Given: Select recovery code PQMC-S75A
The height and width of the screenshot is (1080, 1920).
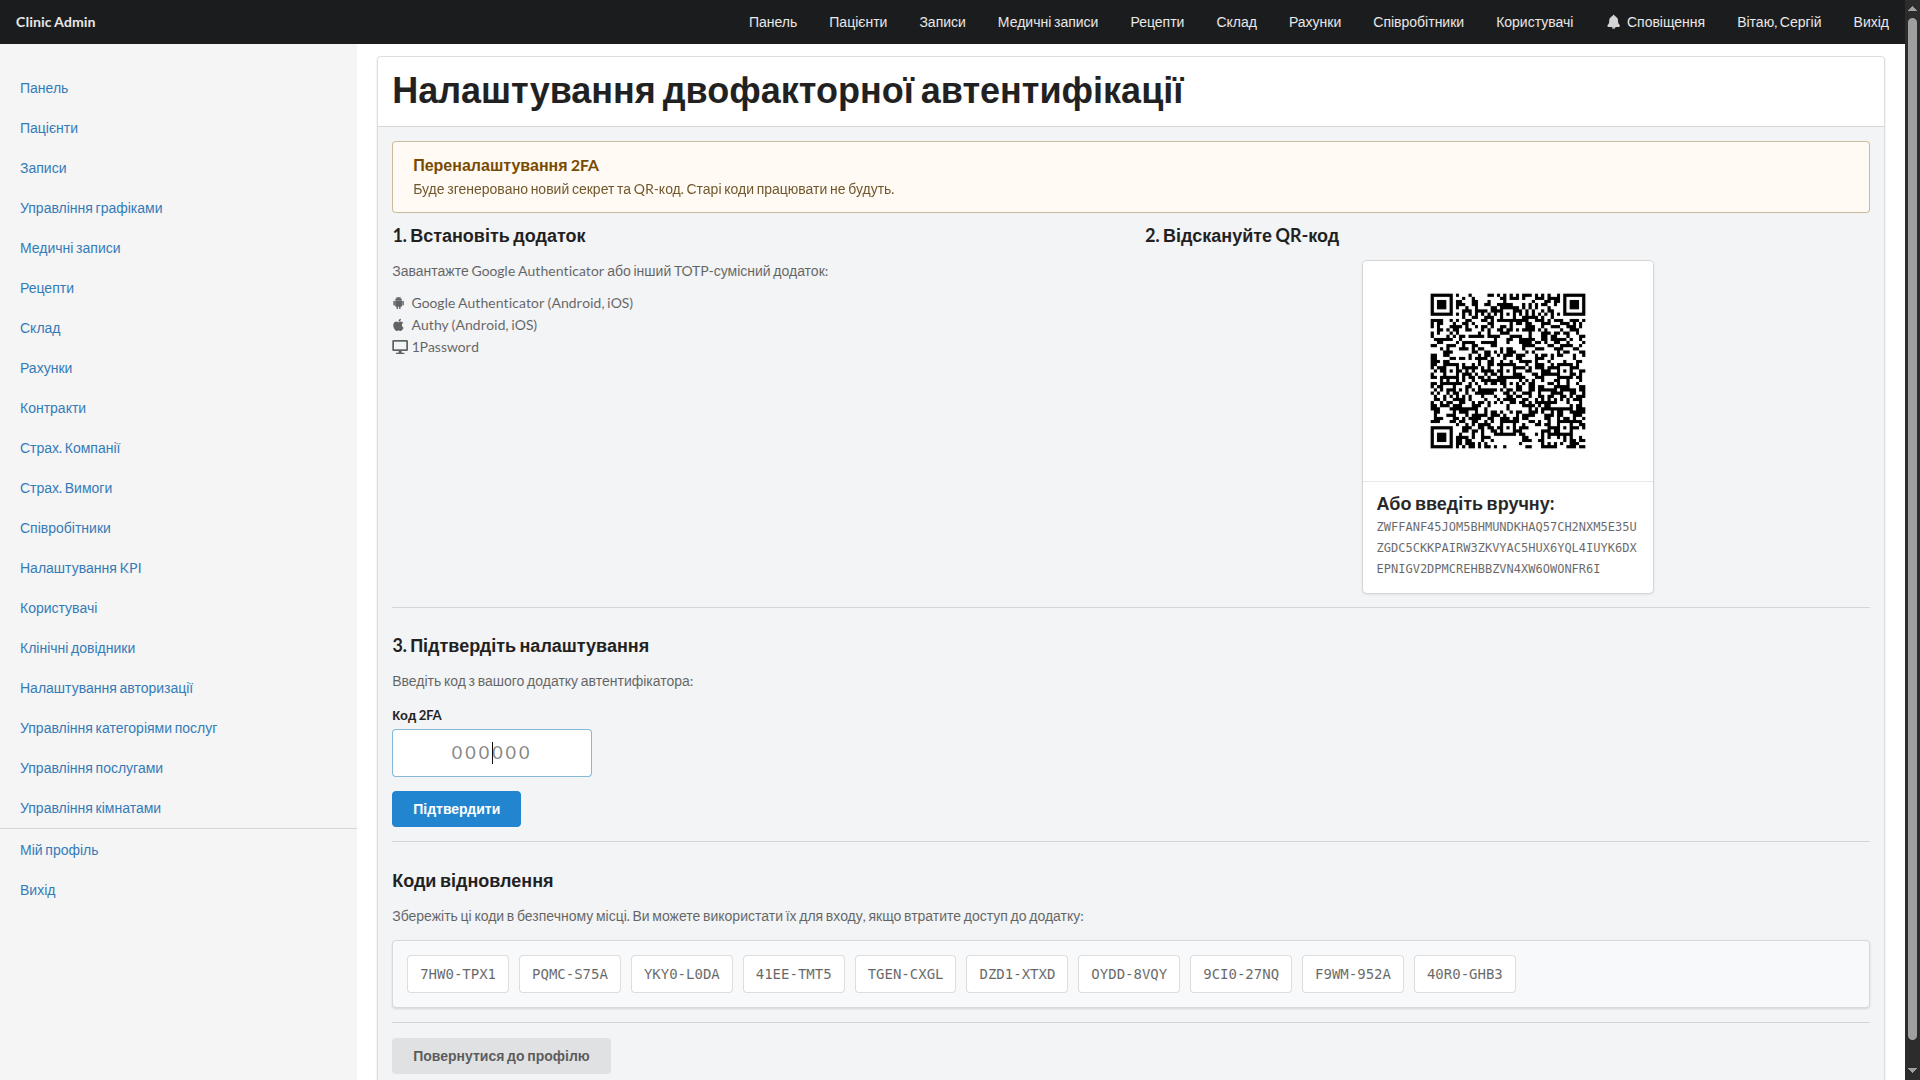Looking at the screenshot, I should pos(570,974).
